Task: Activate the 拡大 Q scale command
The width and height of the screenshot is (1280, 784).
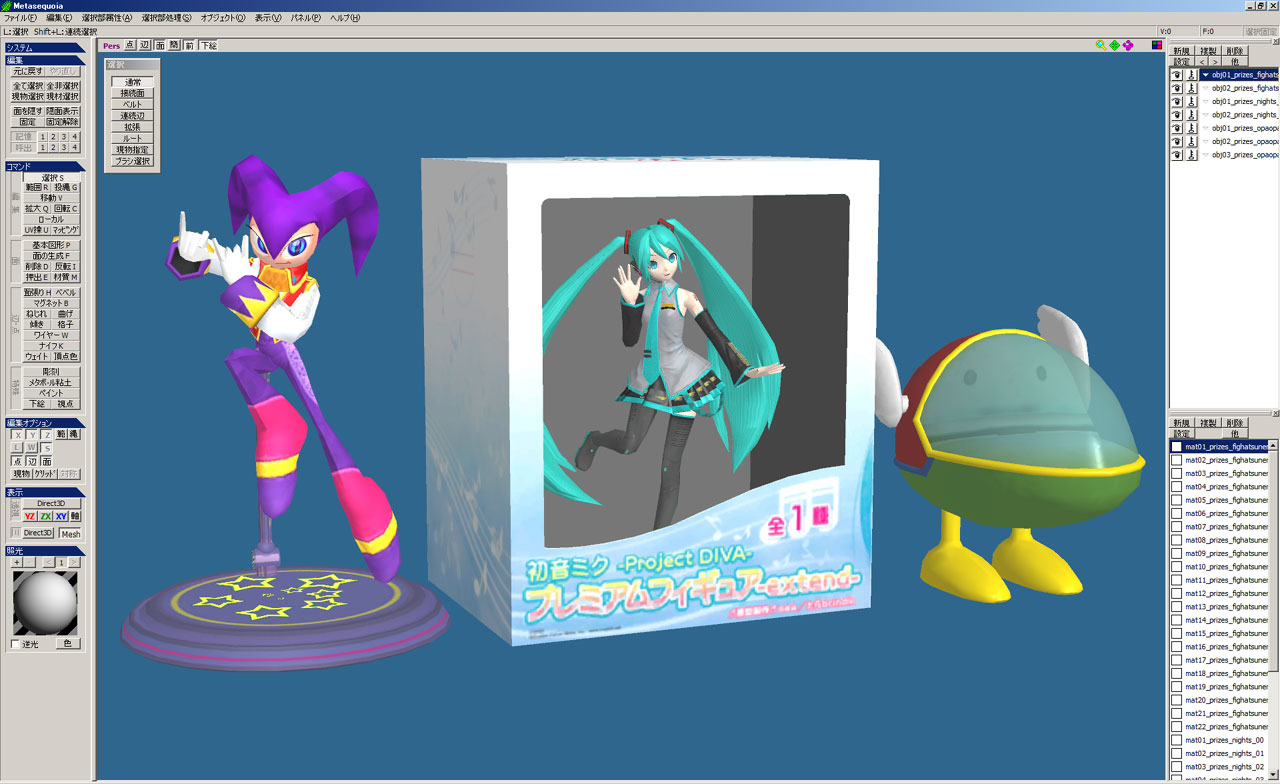Action: pyautogui.click(x=37, y=209)
